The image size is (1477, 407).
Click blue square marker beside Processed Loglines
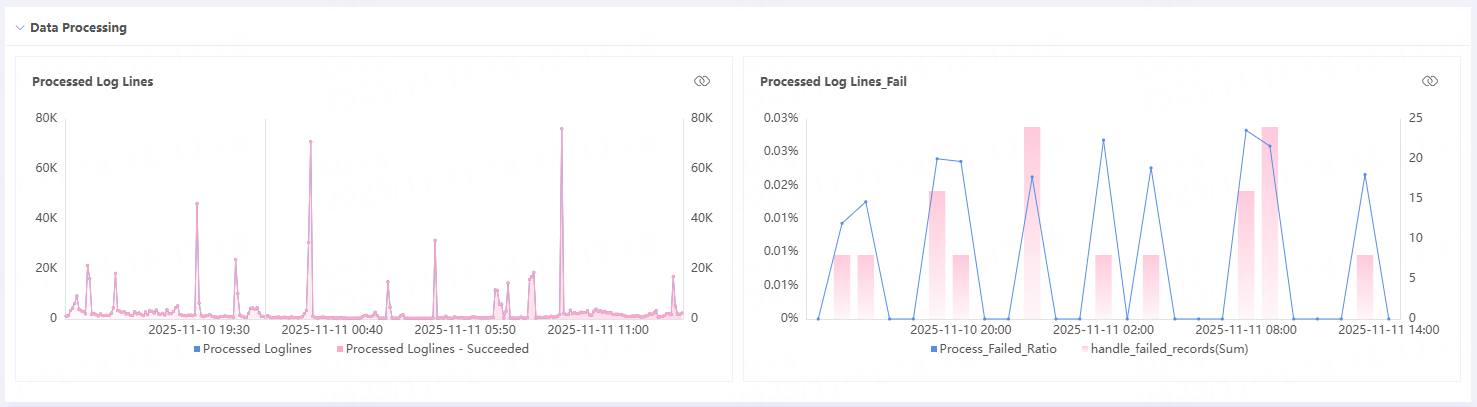[196, 349]
